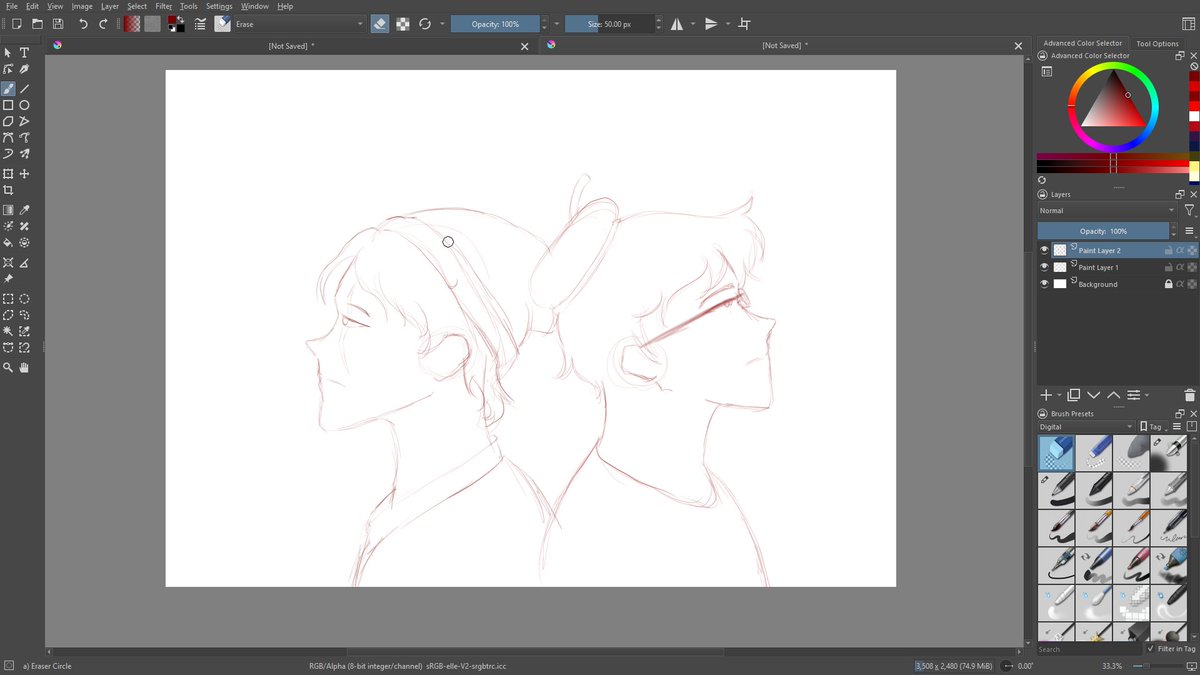Pick the Fill bucket tool

point(8,242)
